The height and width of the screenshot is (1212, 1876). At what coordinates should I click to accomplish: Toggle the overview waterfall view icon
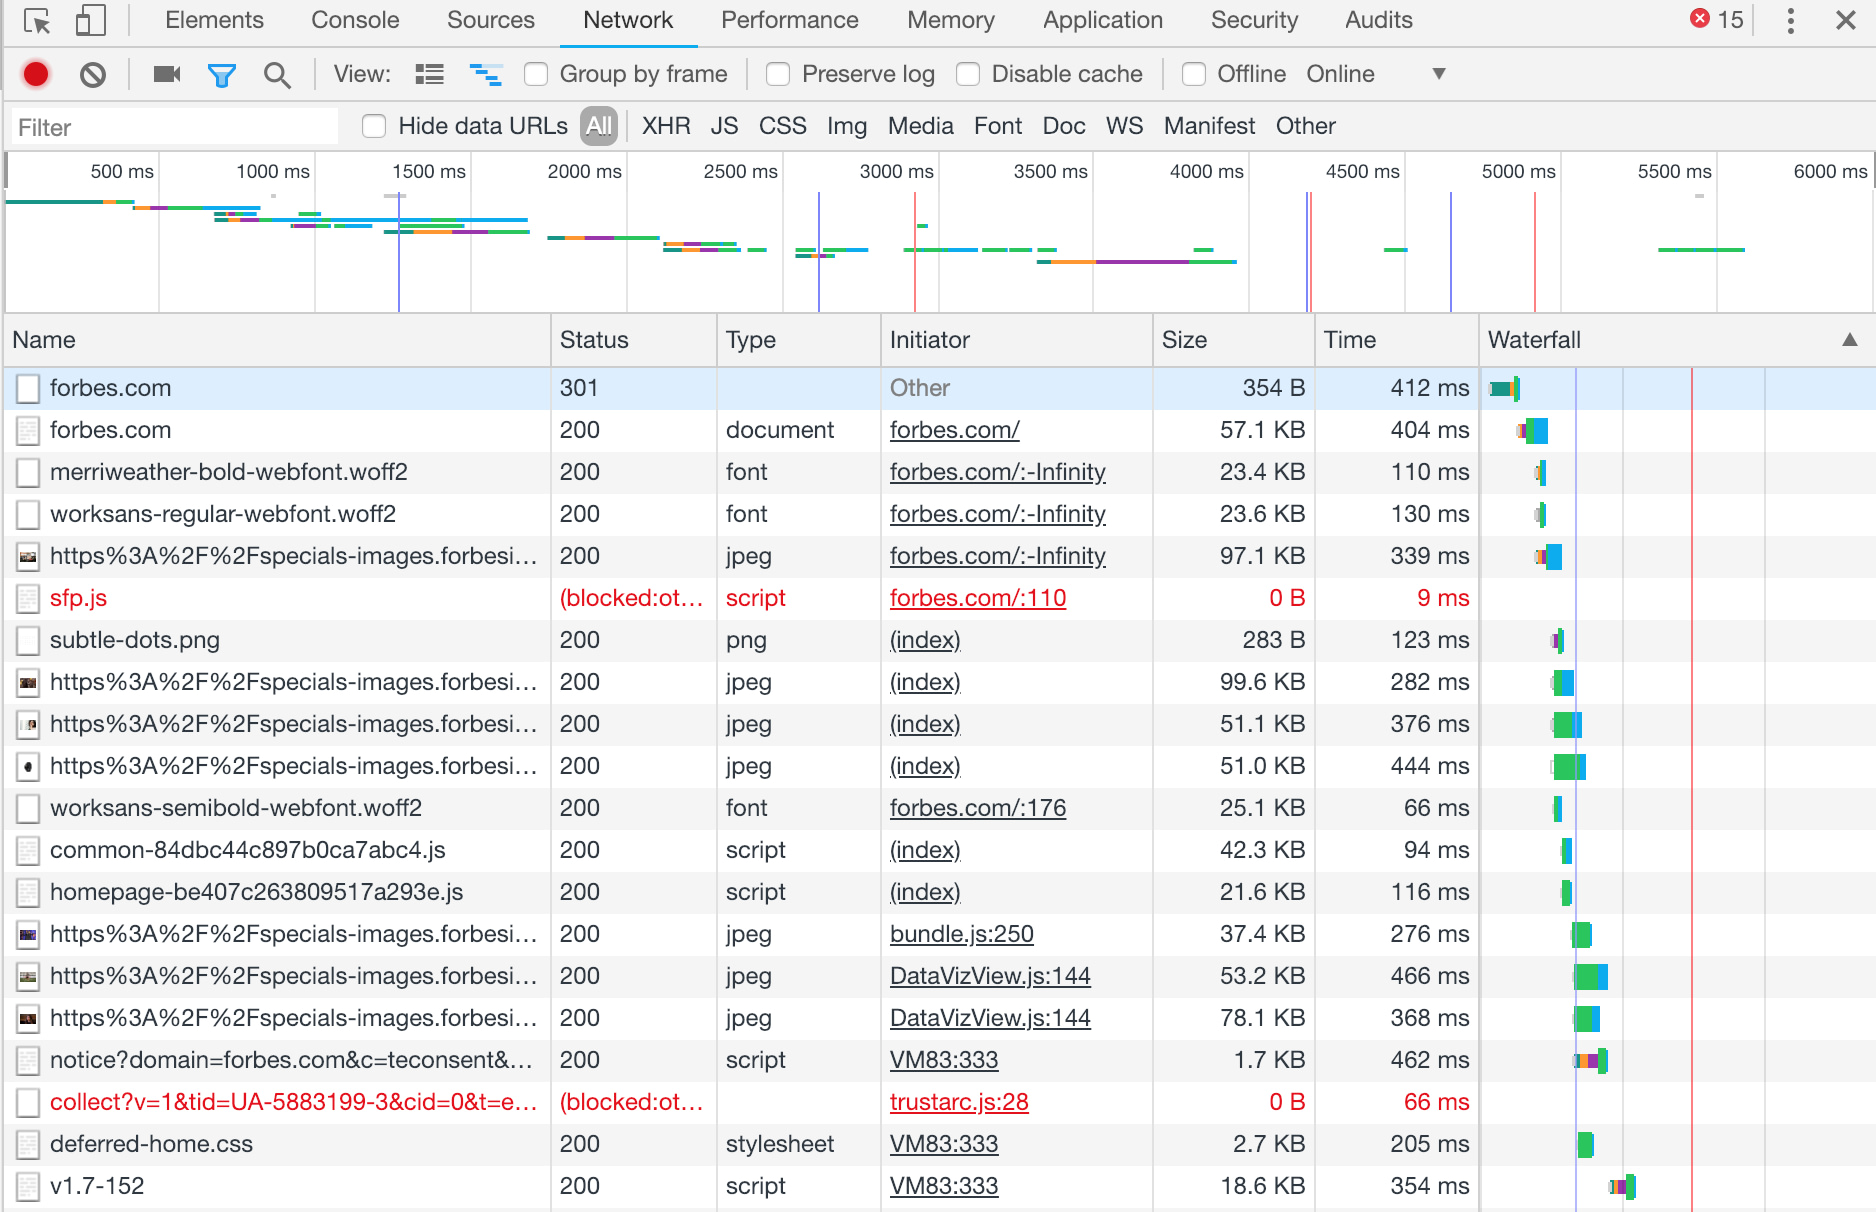tap(486, 74)
